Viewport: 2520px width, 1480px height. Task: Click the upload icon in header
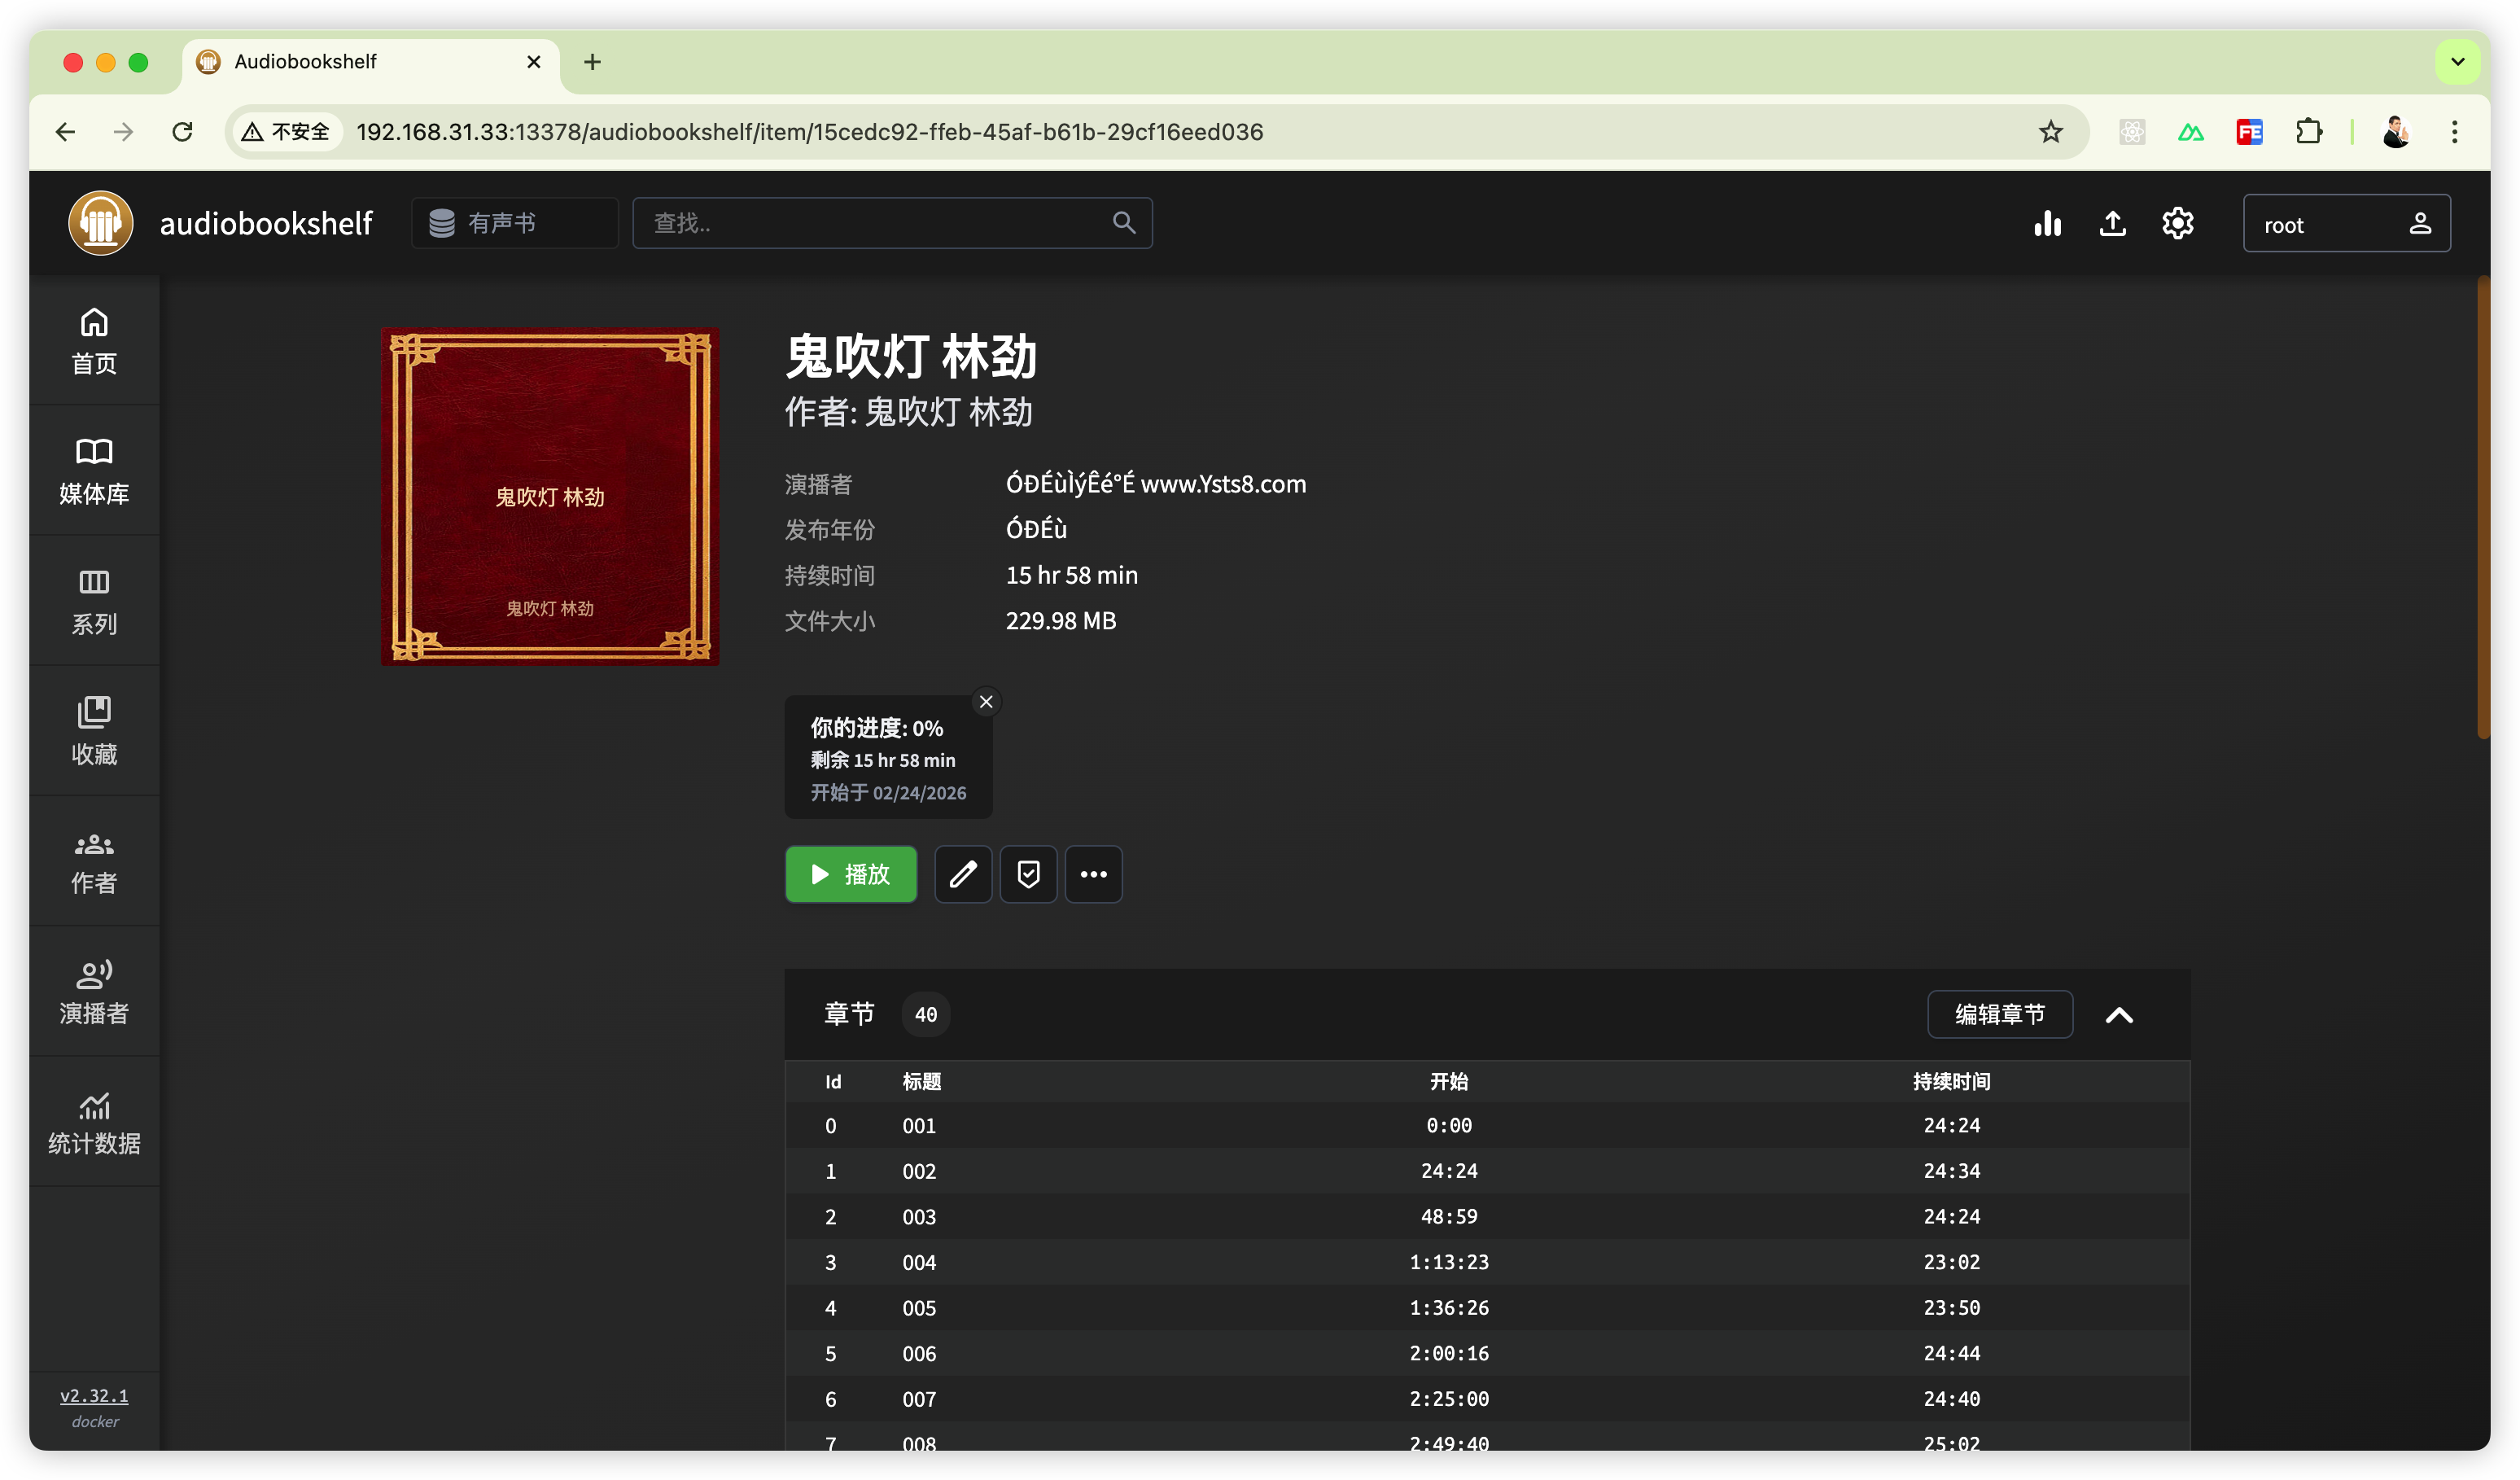tap(2112, 223)
